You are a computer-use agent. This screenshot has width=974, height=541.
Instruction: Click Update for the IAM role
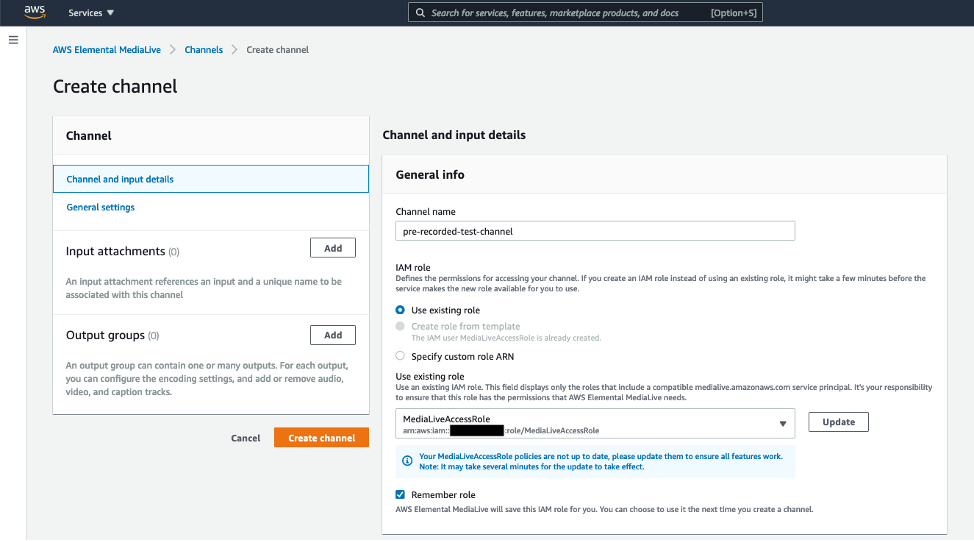839,422
